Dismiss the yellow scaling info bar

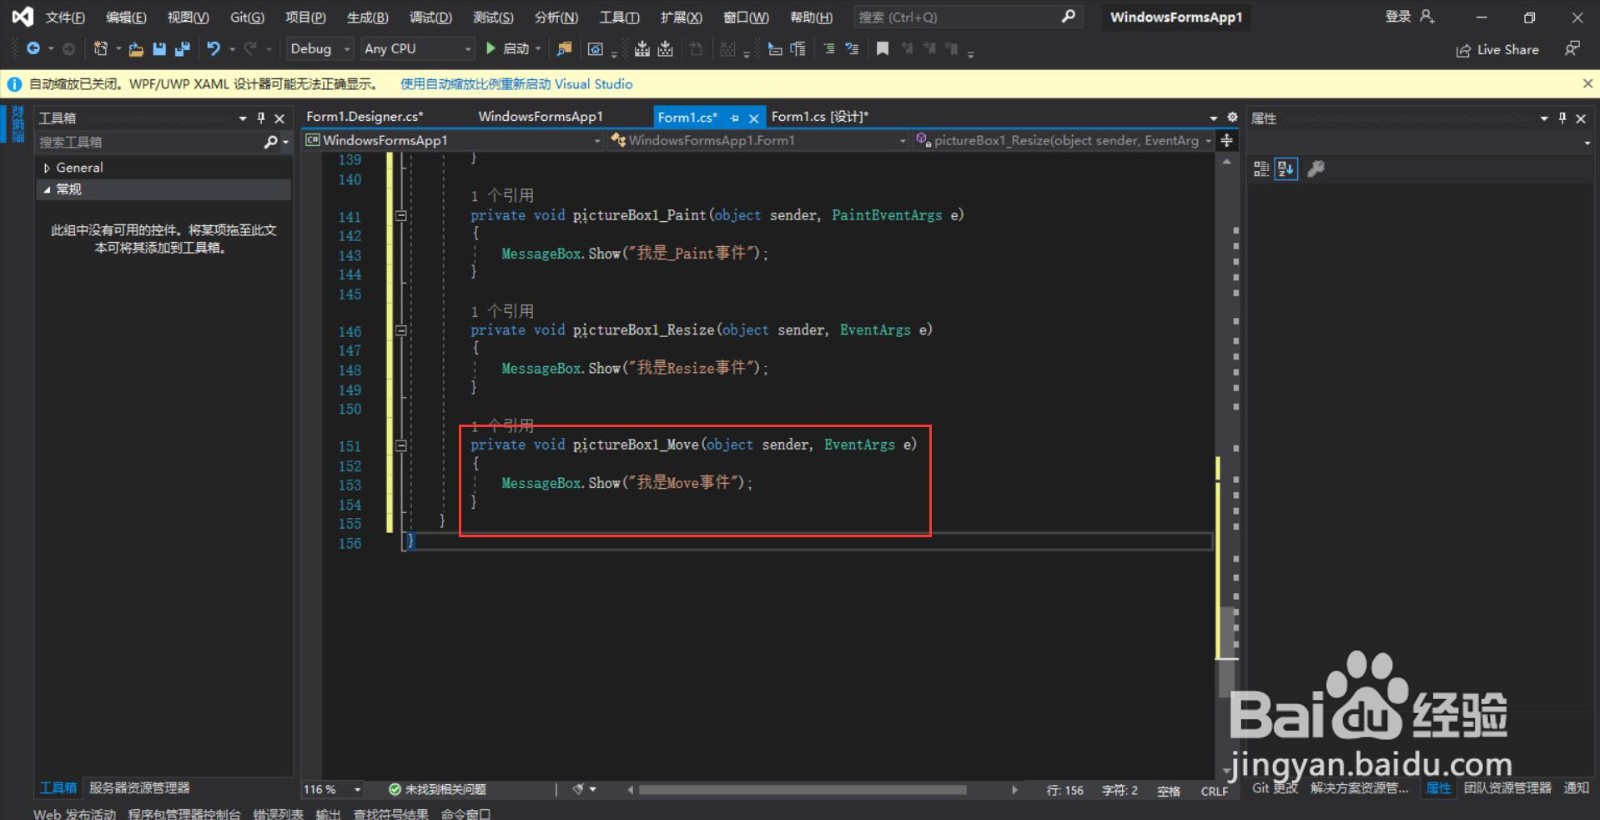(x=1587, y=84)
